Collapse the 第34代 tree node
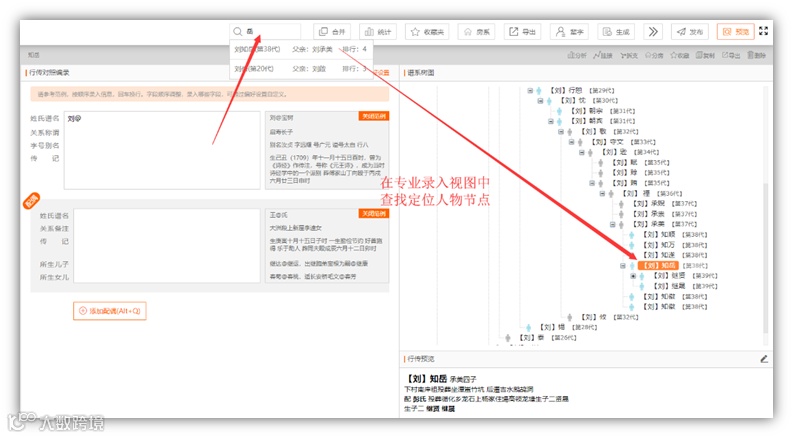 pos(581,152)
